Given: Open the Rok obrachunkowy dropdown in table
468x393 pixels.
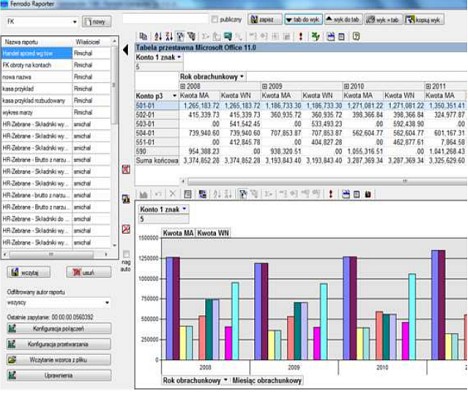Looking at the screenshot, I should (242, 77).
